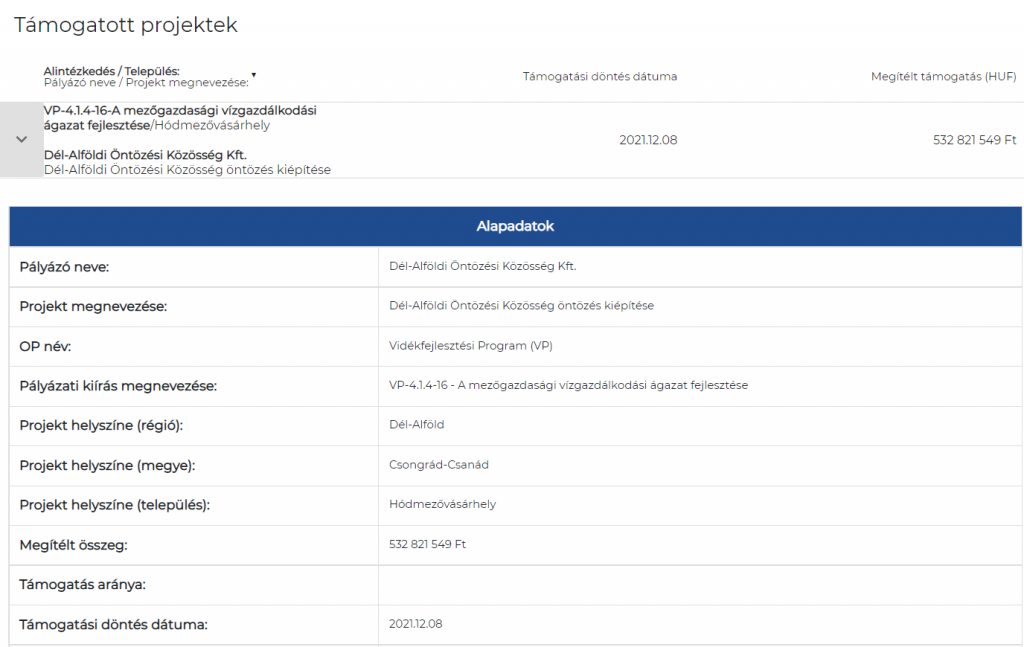Click the 2021.12.08 date in project row
This screenshot has width=1024, height=647.
[648, 140]
